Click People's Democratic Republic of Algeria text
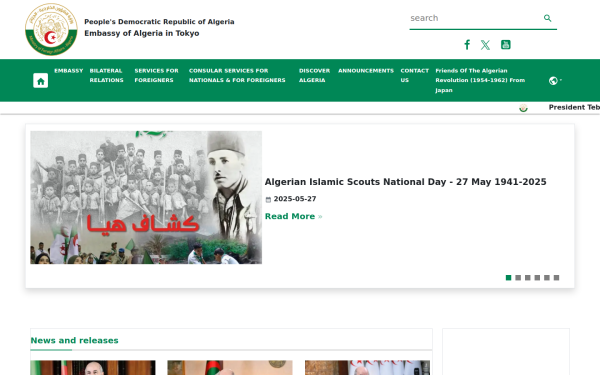The height and width of the screenshot is (375, 600). point(159,22)
